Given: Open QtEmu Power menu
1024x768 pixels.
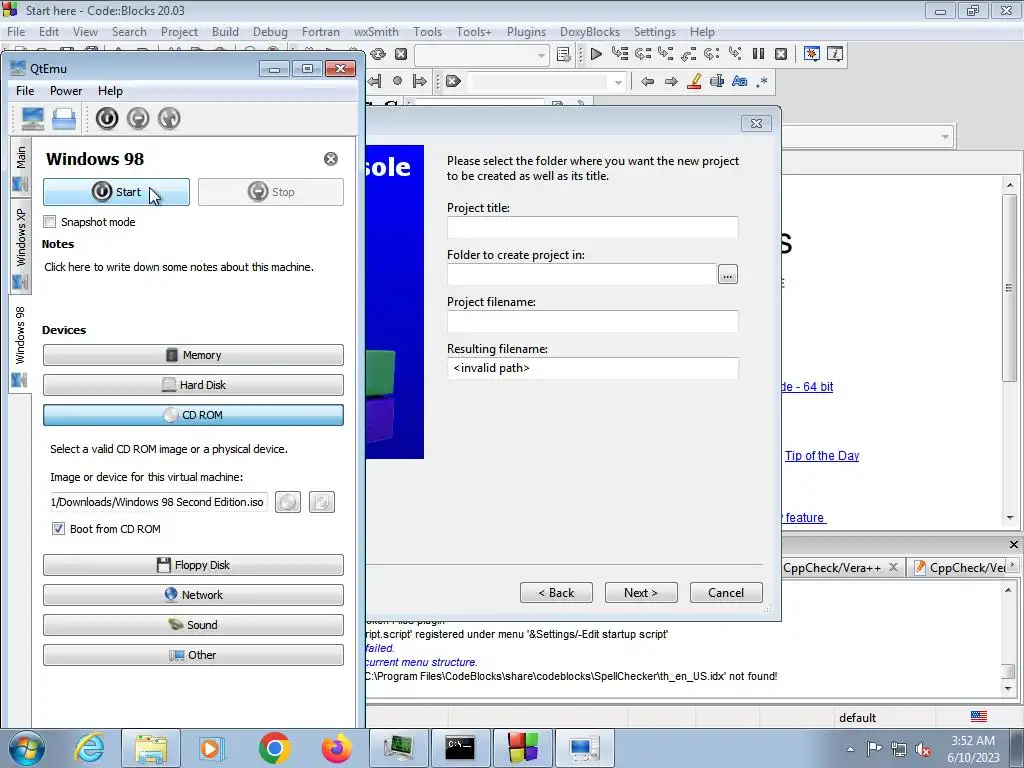Looking at the screenshot, I should click(66, 91).
